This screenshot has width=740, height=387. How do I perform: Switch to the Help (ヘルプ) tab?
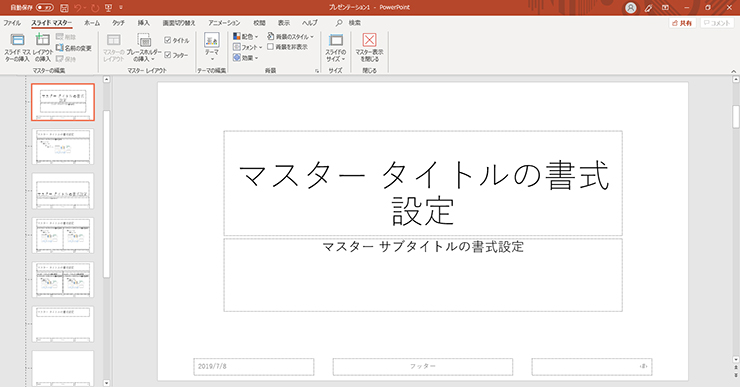(310, 23)
